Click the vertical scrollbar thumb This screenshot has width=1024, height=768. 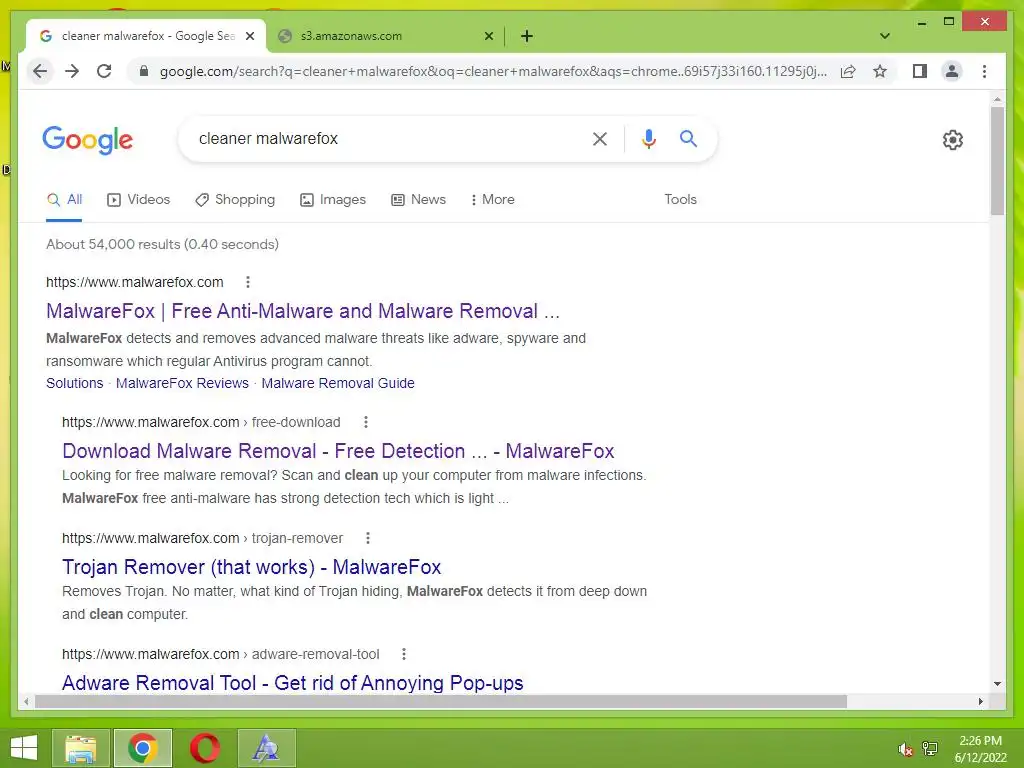pyautogui.click(x=997, y=161)
